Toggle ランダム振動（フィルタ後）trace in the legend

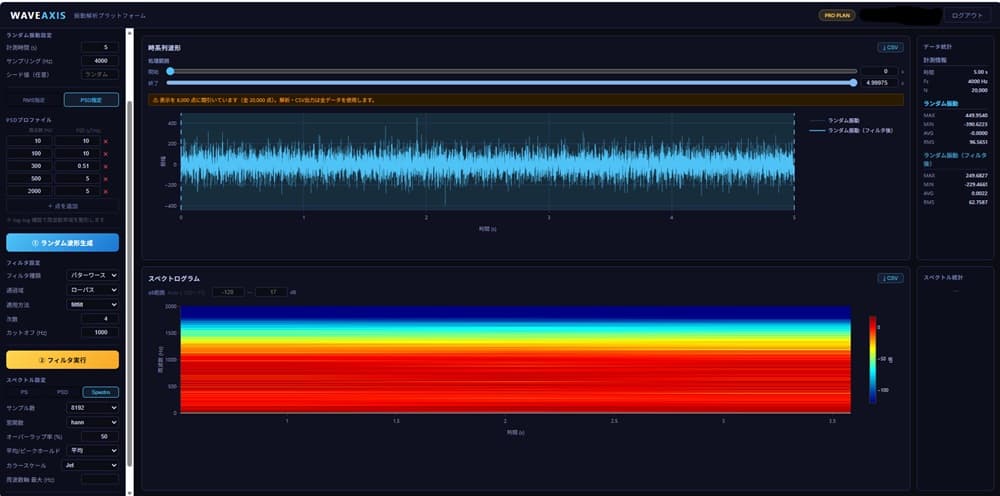coord(851,130)
